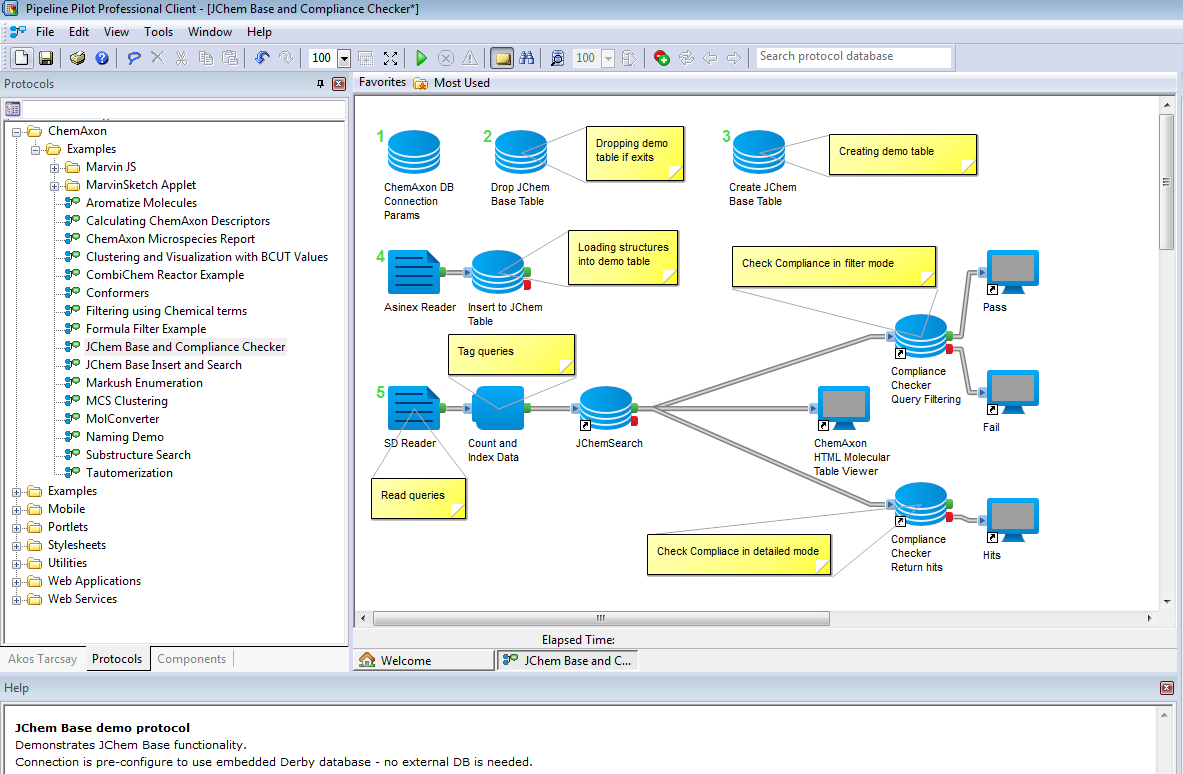Screen dimensions: 1183x774
Task: Click the Help question mark icon
Action: tap(101, 58)
